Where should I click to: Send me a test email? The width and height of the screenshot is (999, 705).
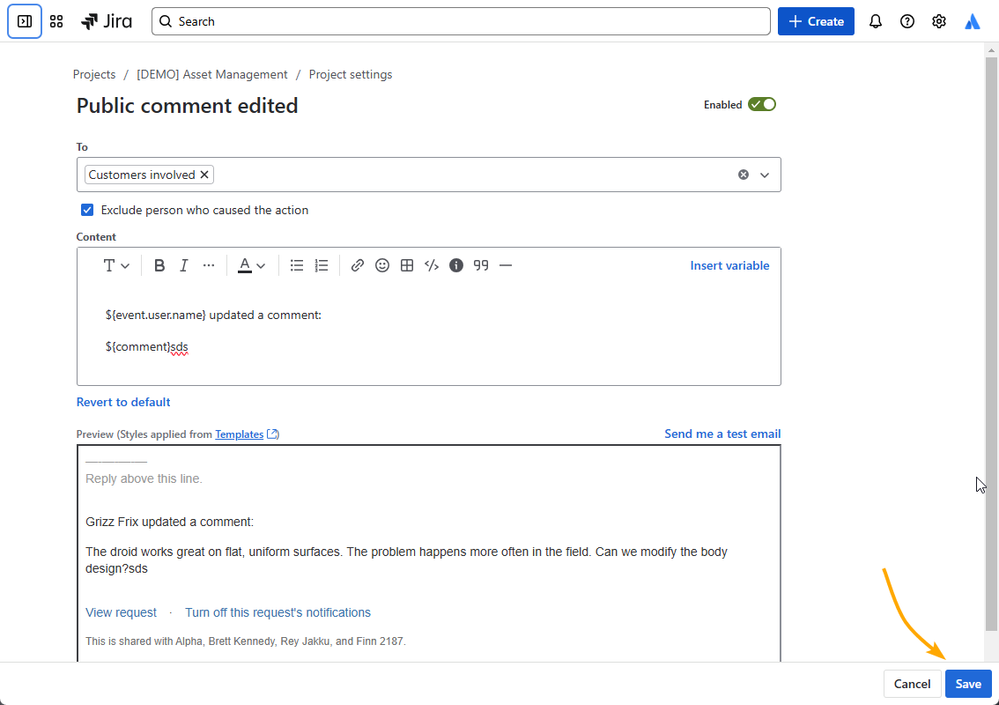coord(722,434)
